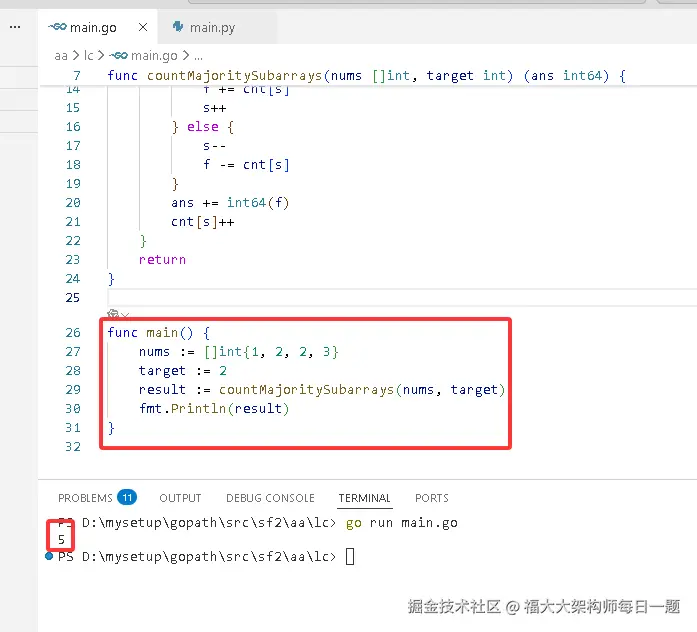
Task: Click the Python icon on main.py tab
Action: pyautogui.click(x=178, y=27)
